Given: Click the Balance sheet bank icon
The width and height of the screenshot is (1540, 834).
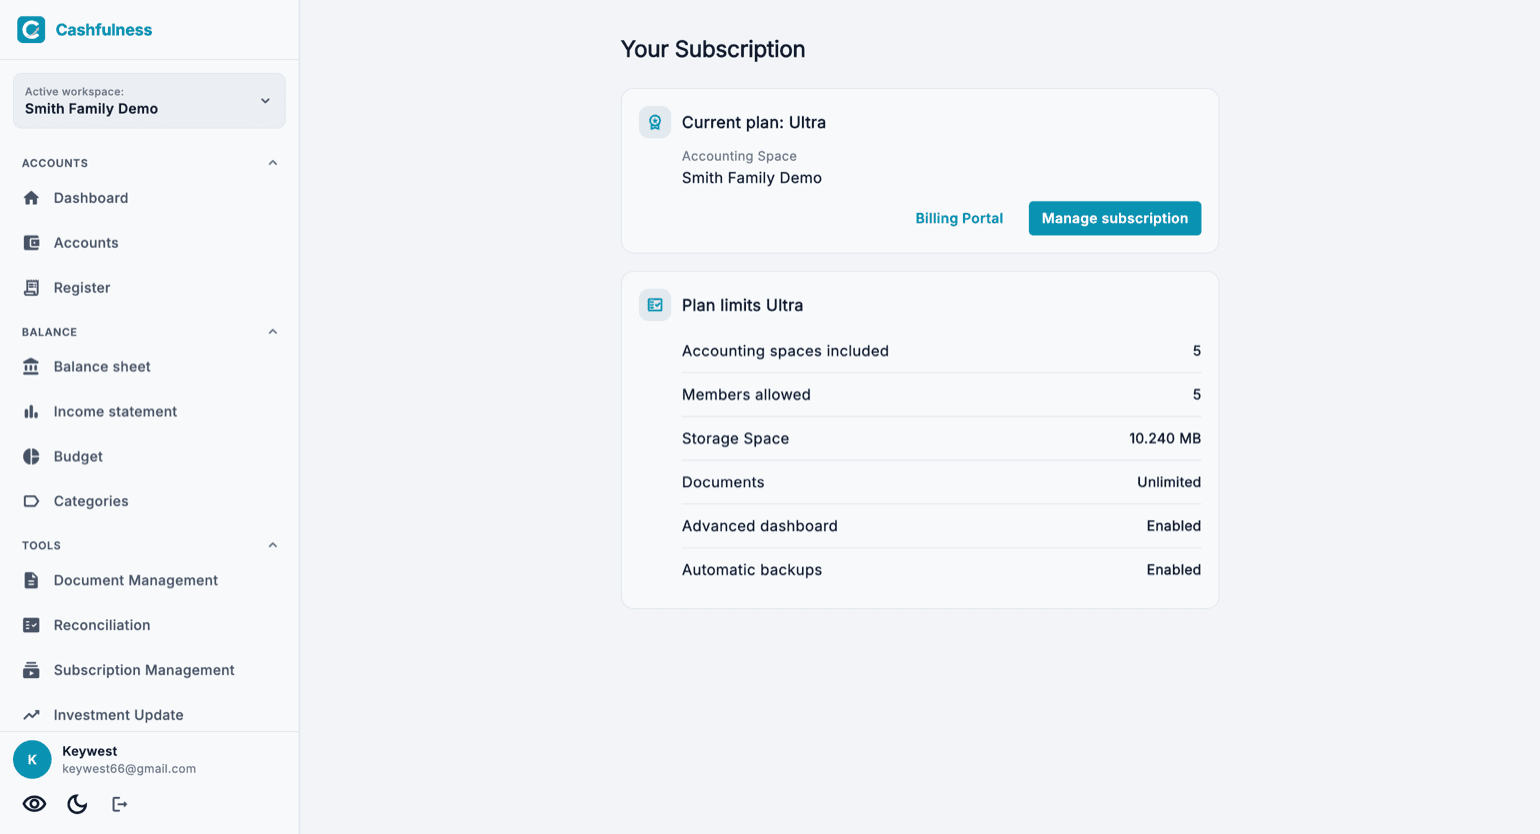Looking at the screenshot, I should pyautogui.click(x=31, y=367).
